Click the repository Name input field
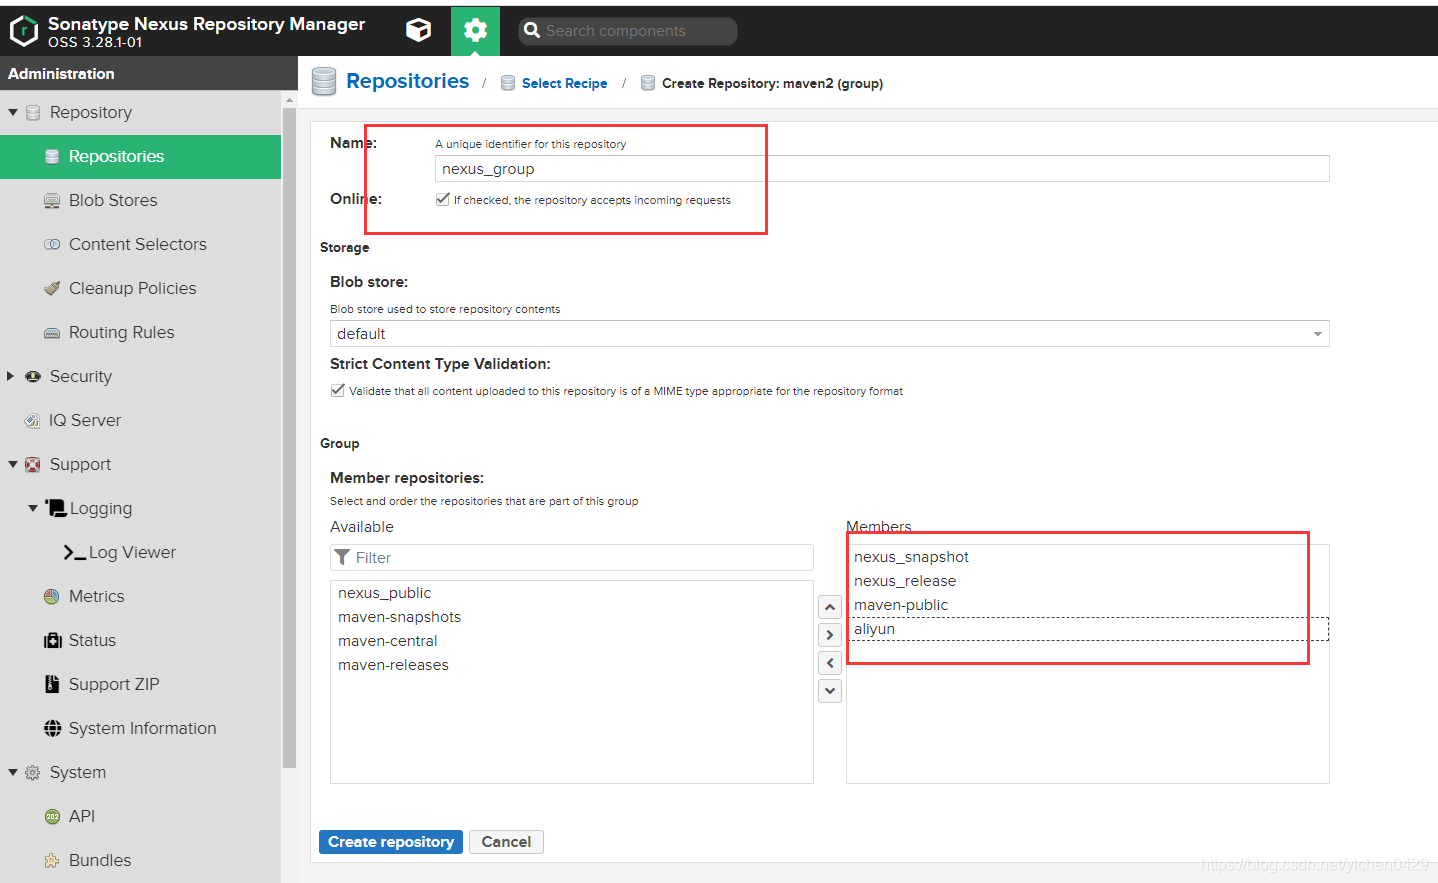Image resolution: width=1438 pixels, height=883 pixels. (882, 169)
